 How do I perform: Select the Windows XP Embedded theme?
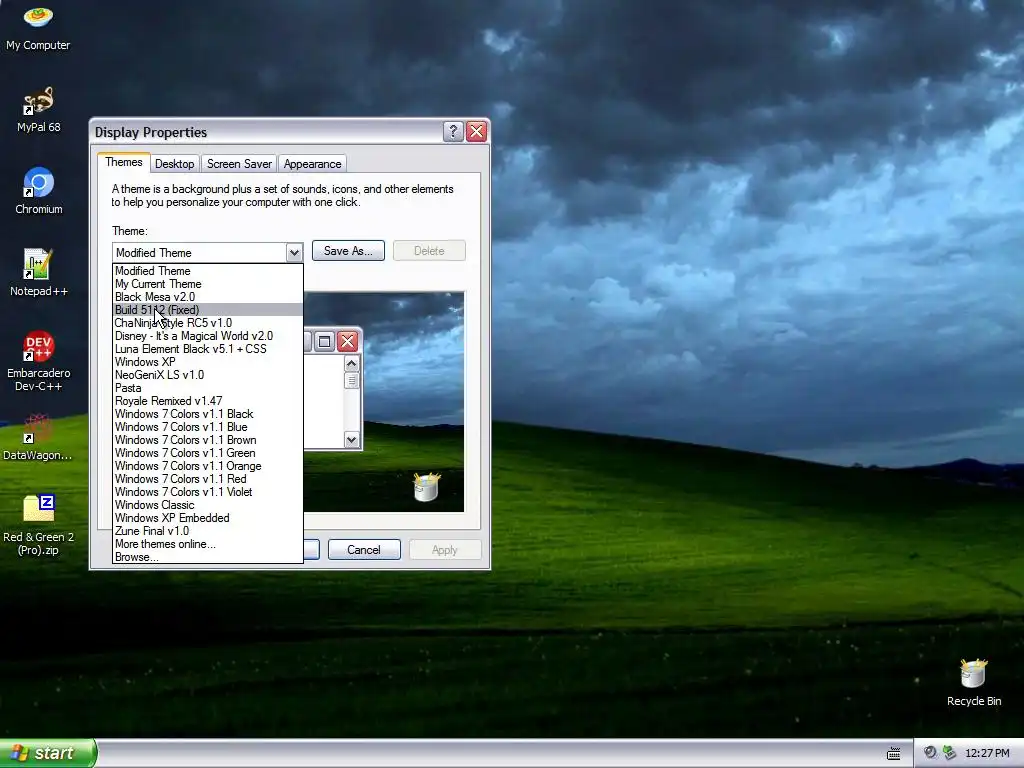click(x=208, y=518)
